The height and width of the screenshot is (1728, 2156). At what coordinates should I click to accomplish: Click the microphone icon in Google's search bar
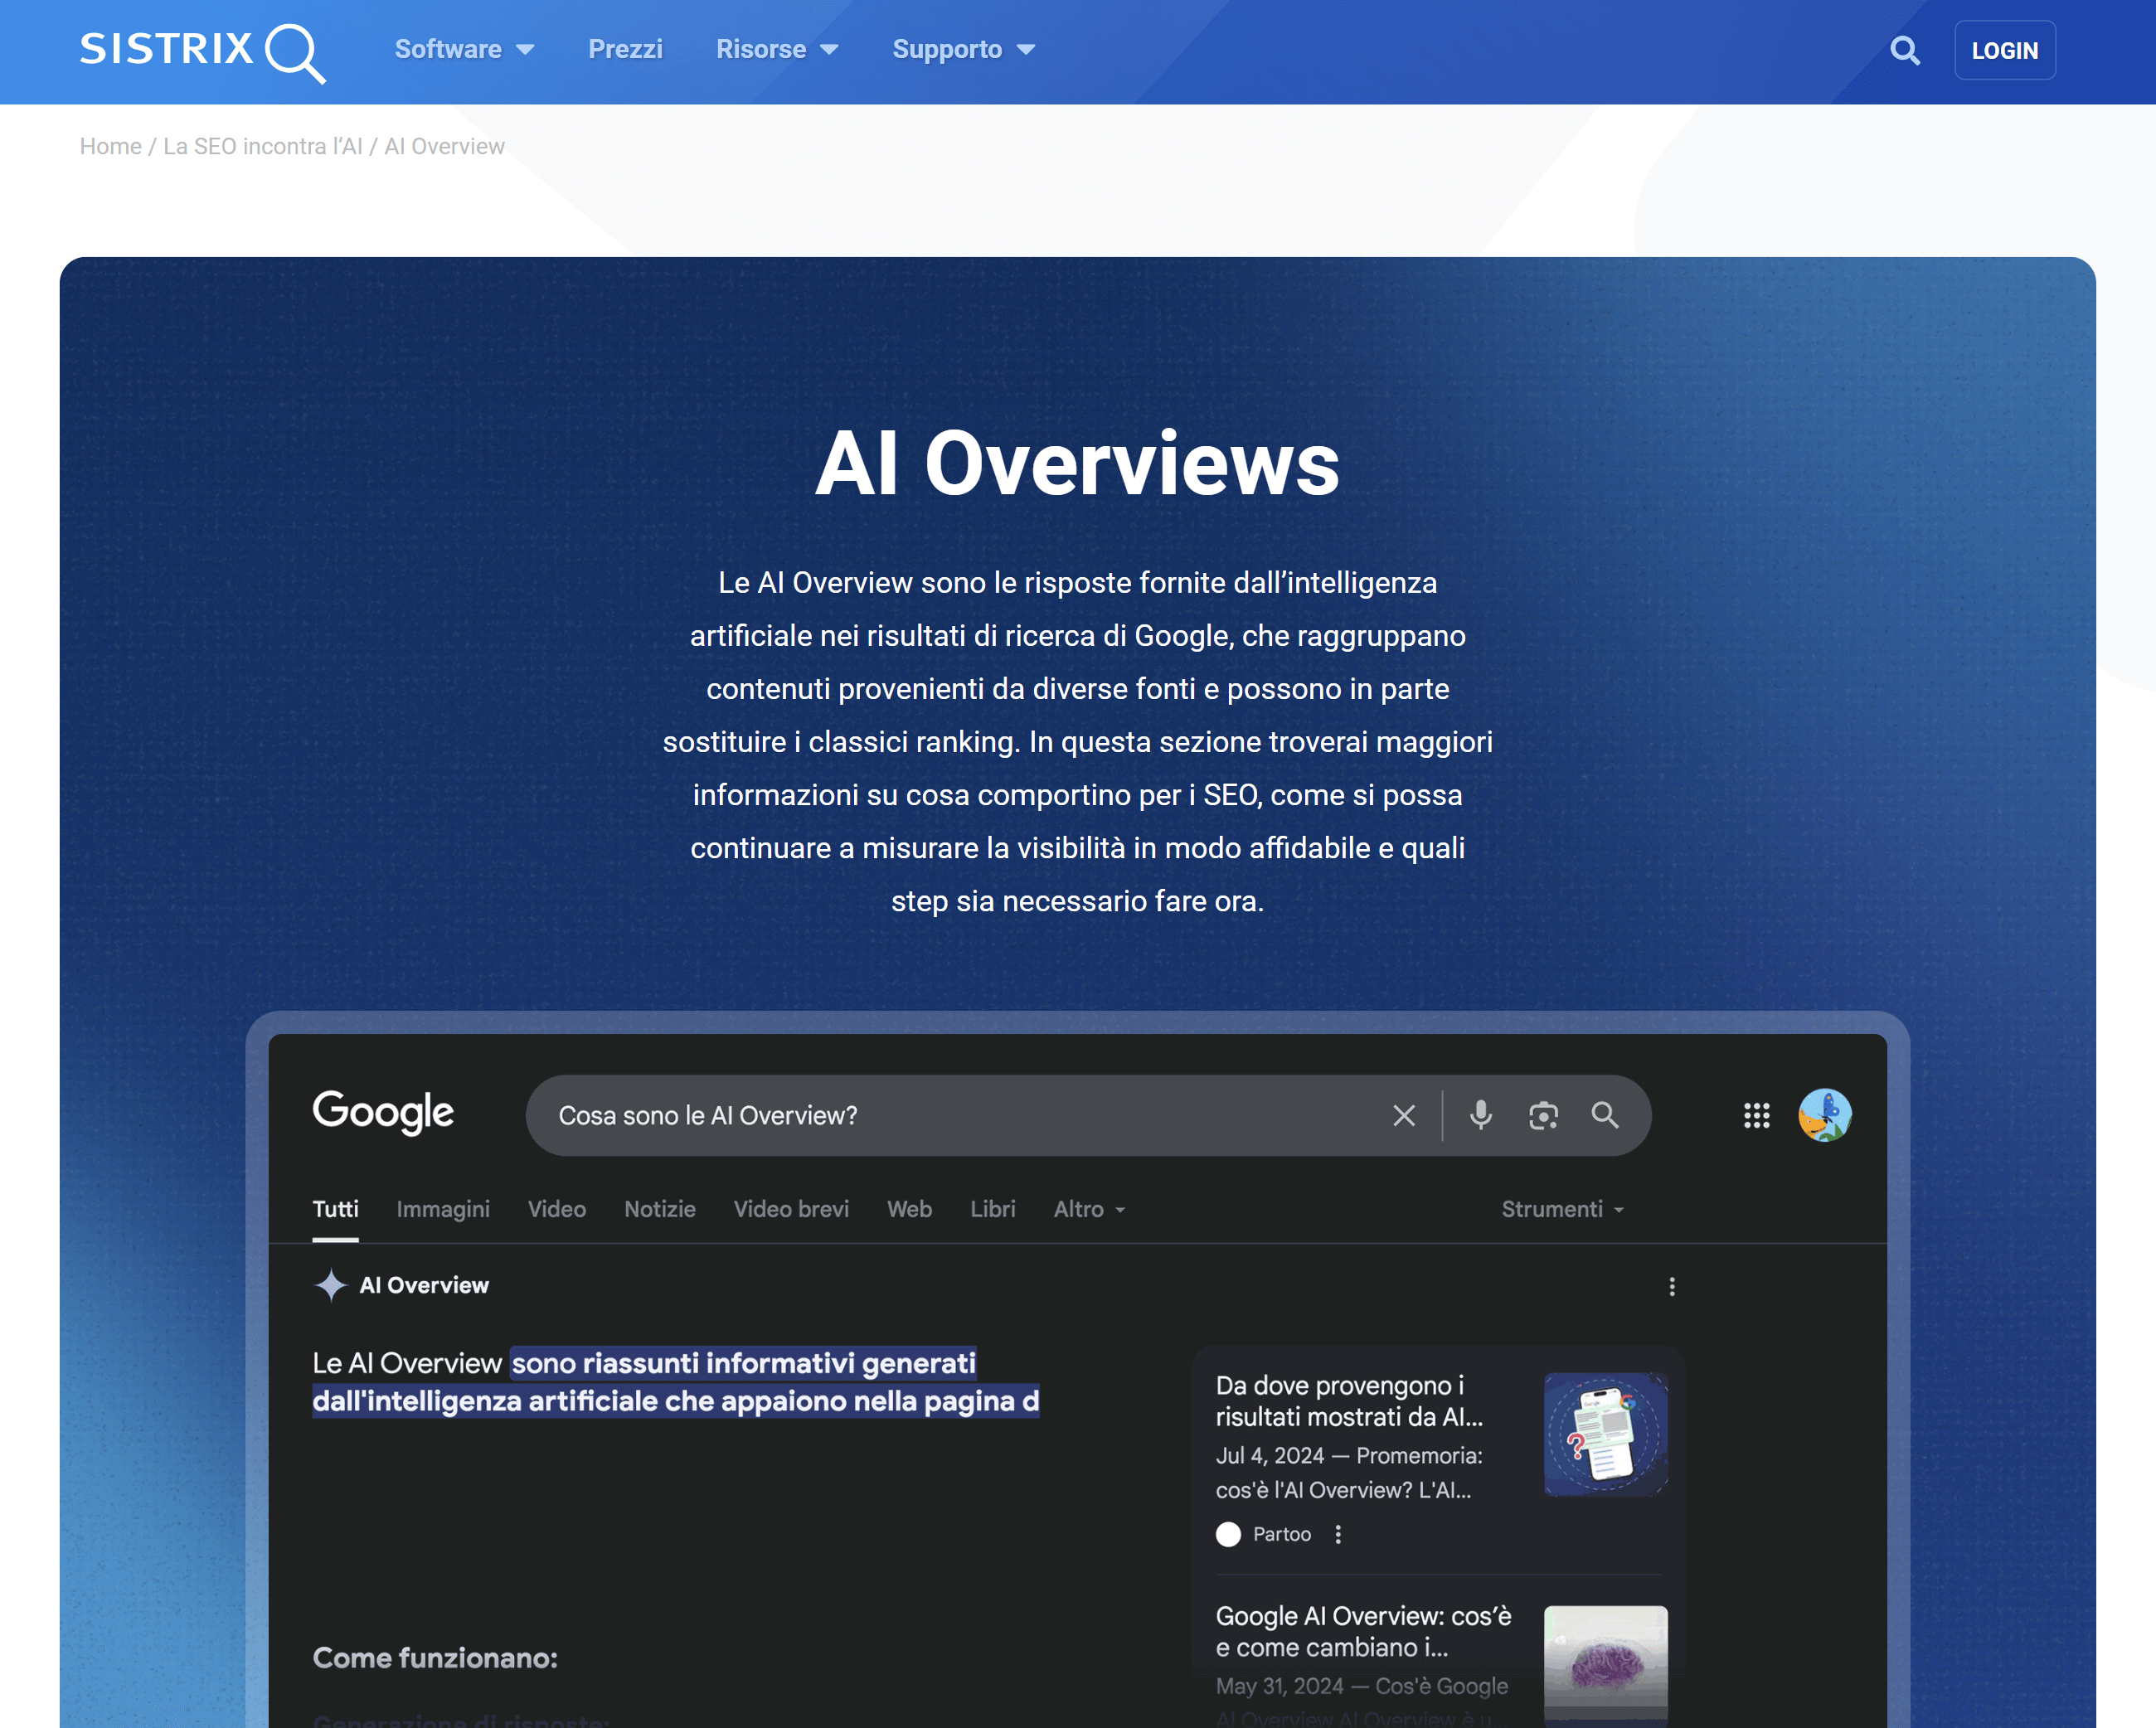(1480, 1115)
